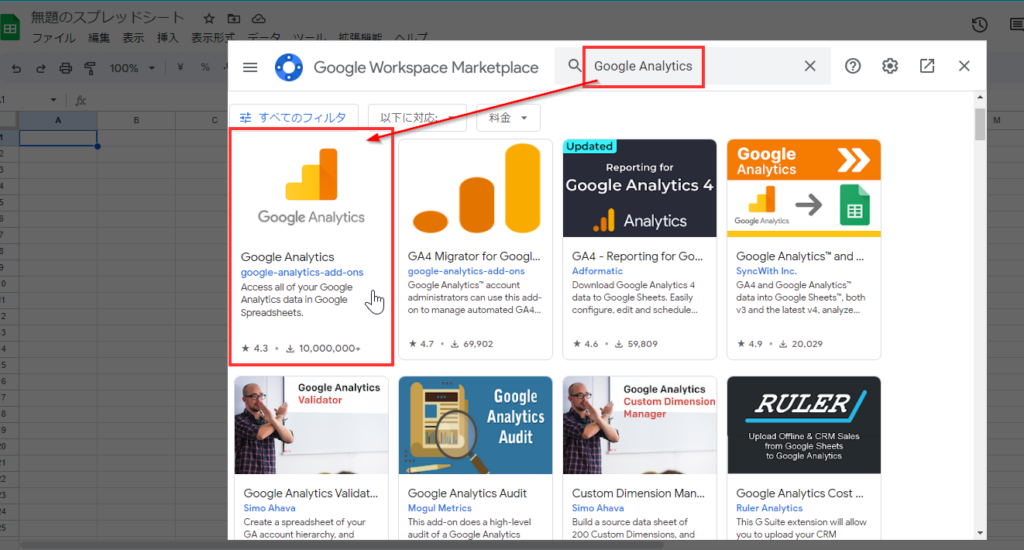Click the move-to-folder icon beside title
Screen dimensions: 1024x550
(234, 18)
